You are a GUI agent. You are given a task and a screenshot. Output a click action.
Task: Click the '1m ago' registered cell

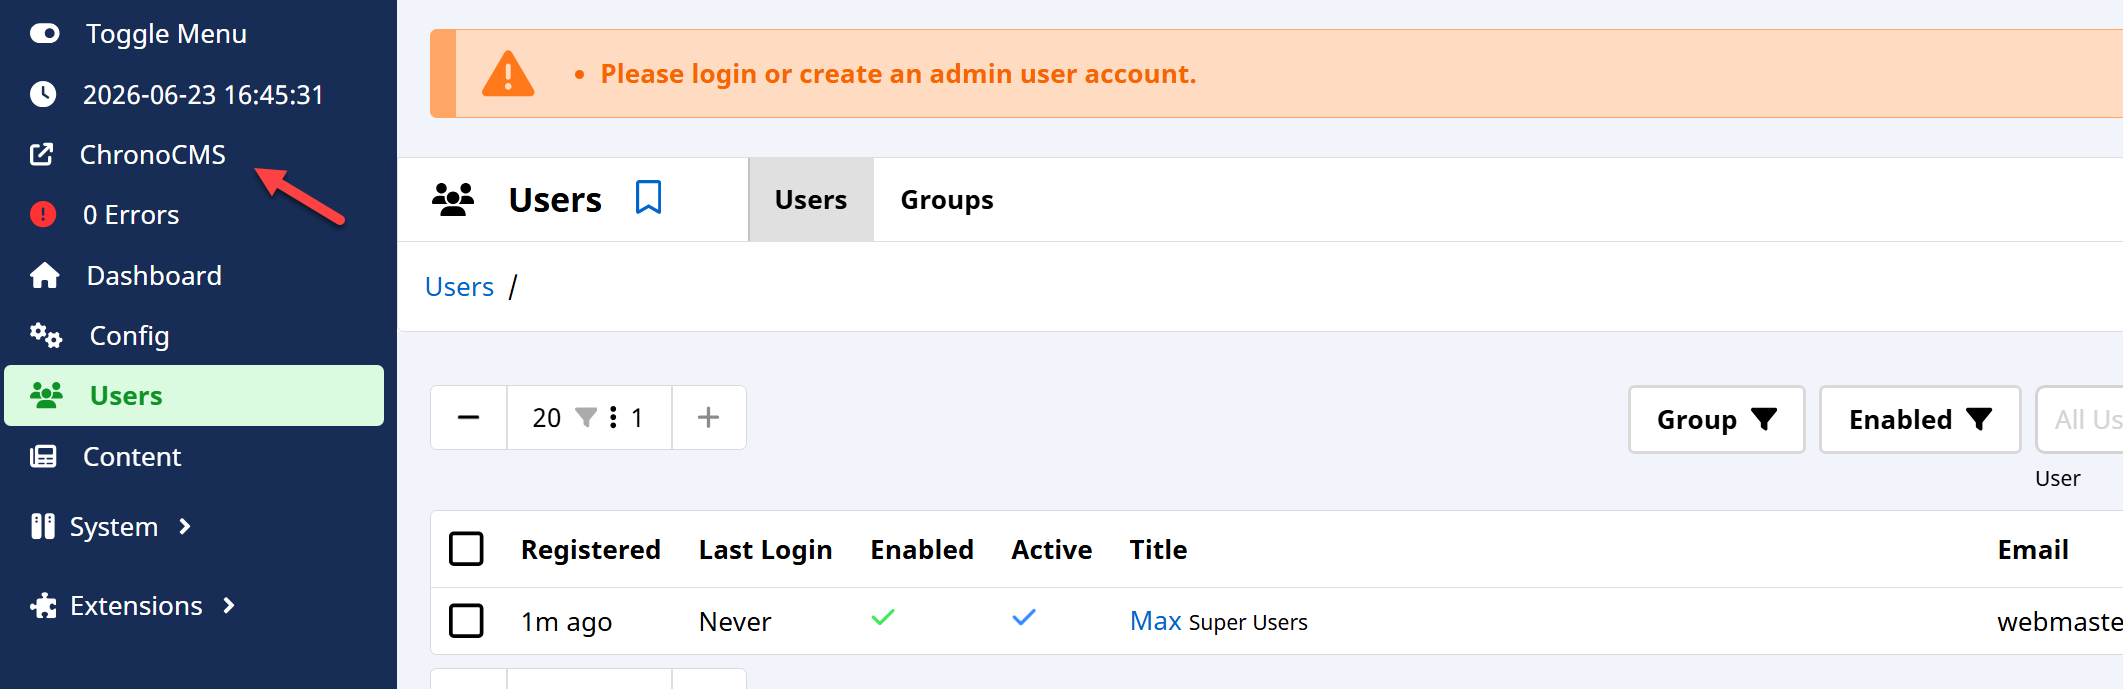coord(566,621)
